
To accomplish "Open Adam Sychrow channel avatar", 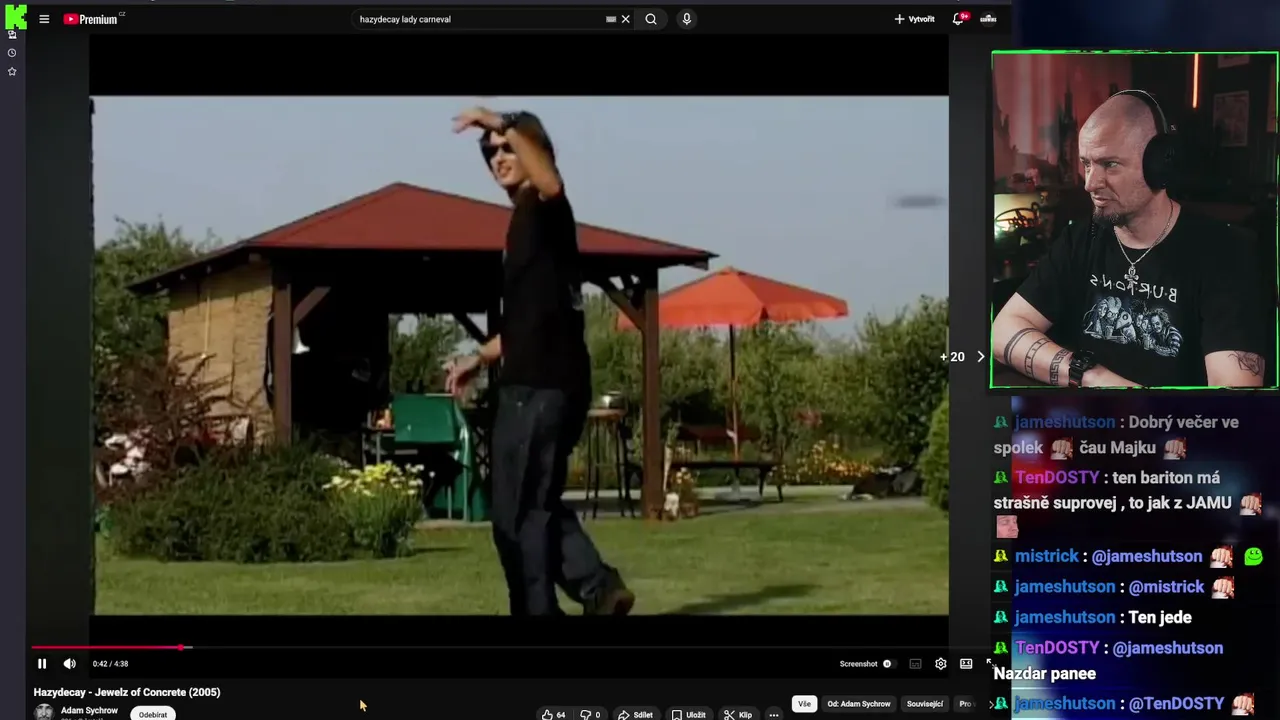I will (44, 712).
